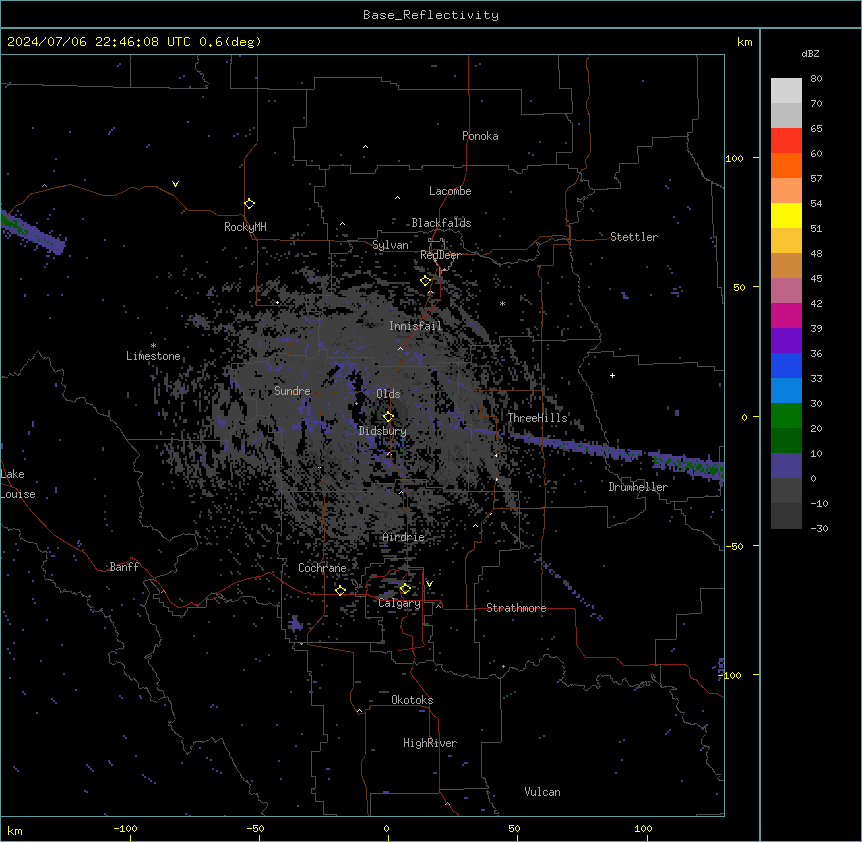
Task: Click the dBZ legend heading
Action: [810, 54]
